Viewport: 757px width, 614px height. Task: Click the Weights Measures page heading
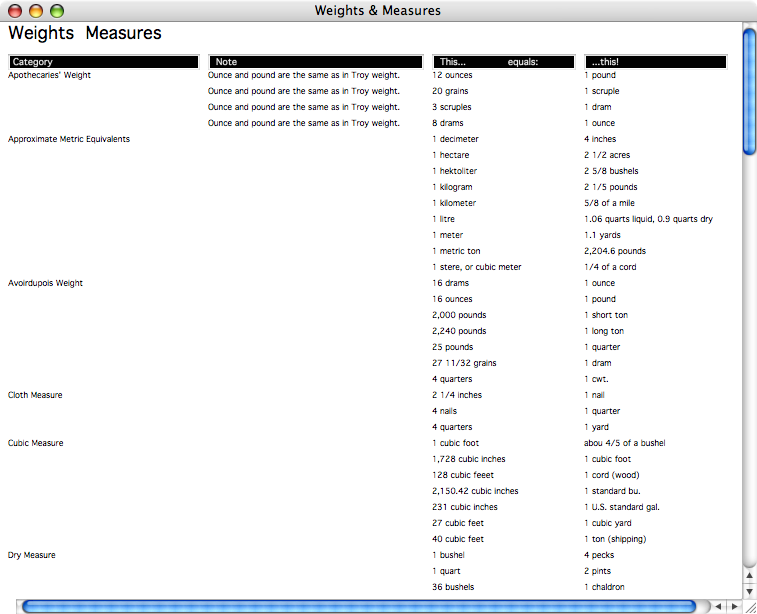click(85, 34)
